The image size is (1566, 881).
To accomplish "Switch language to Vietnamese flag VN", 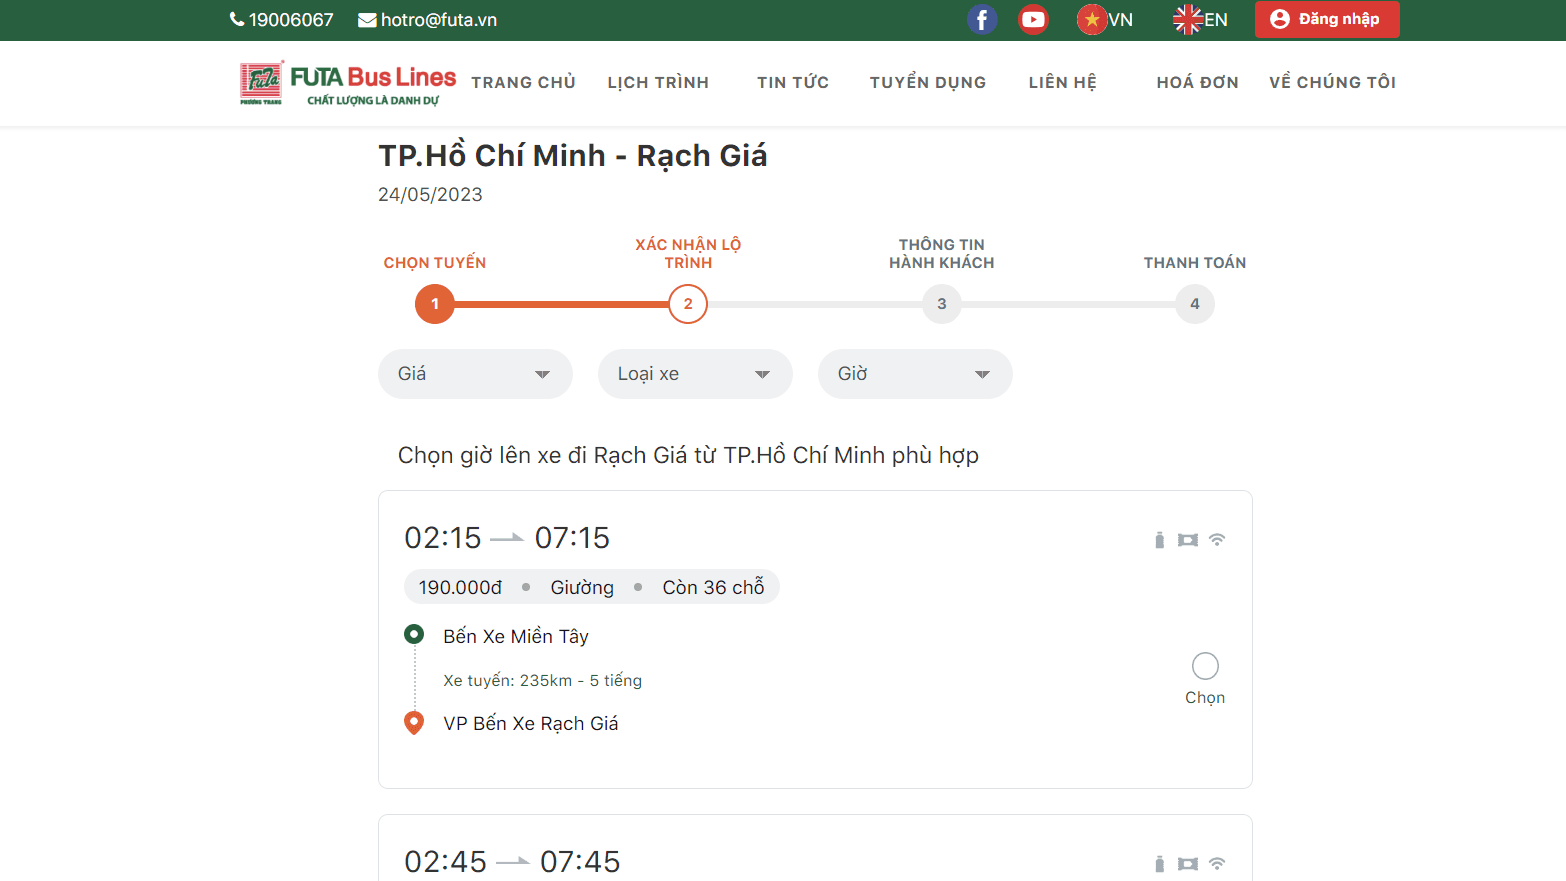I will coord(1105,20).
